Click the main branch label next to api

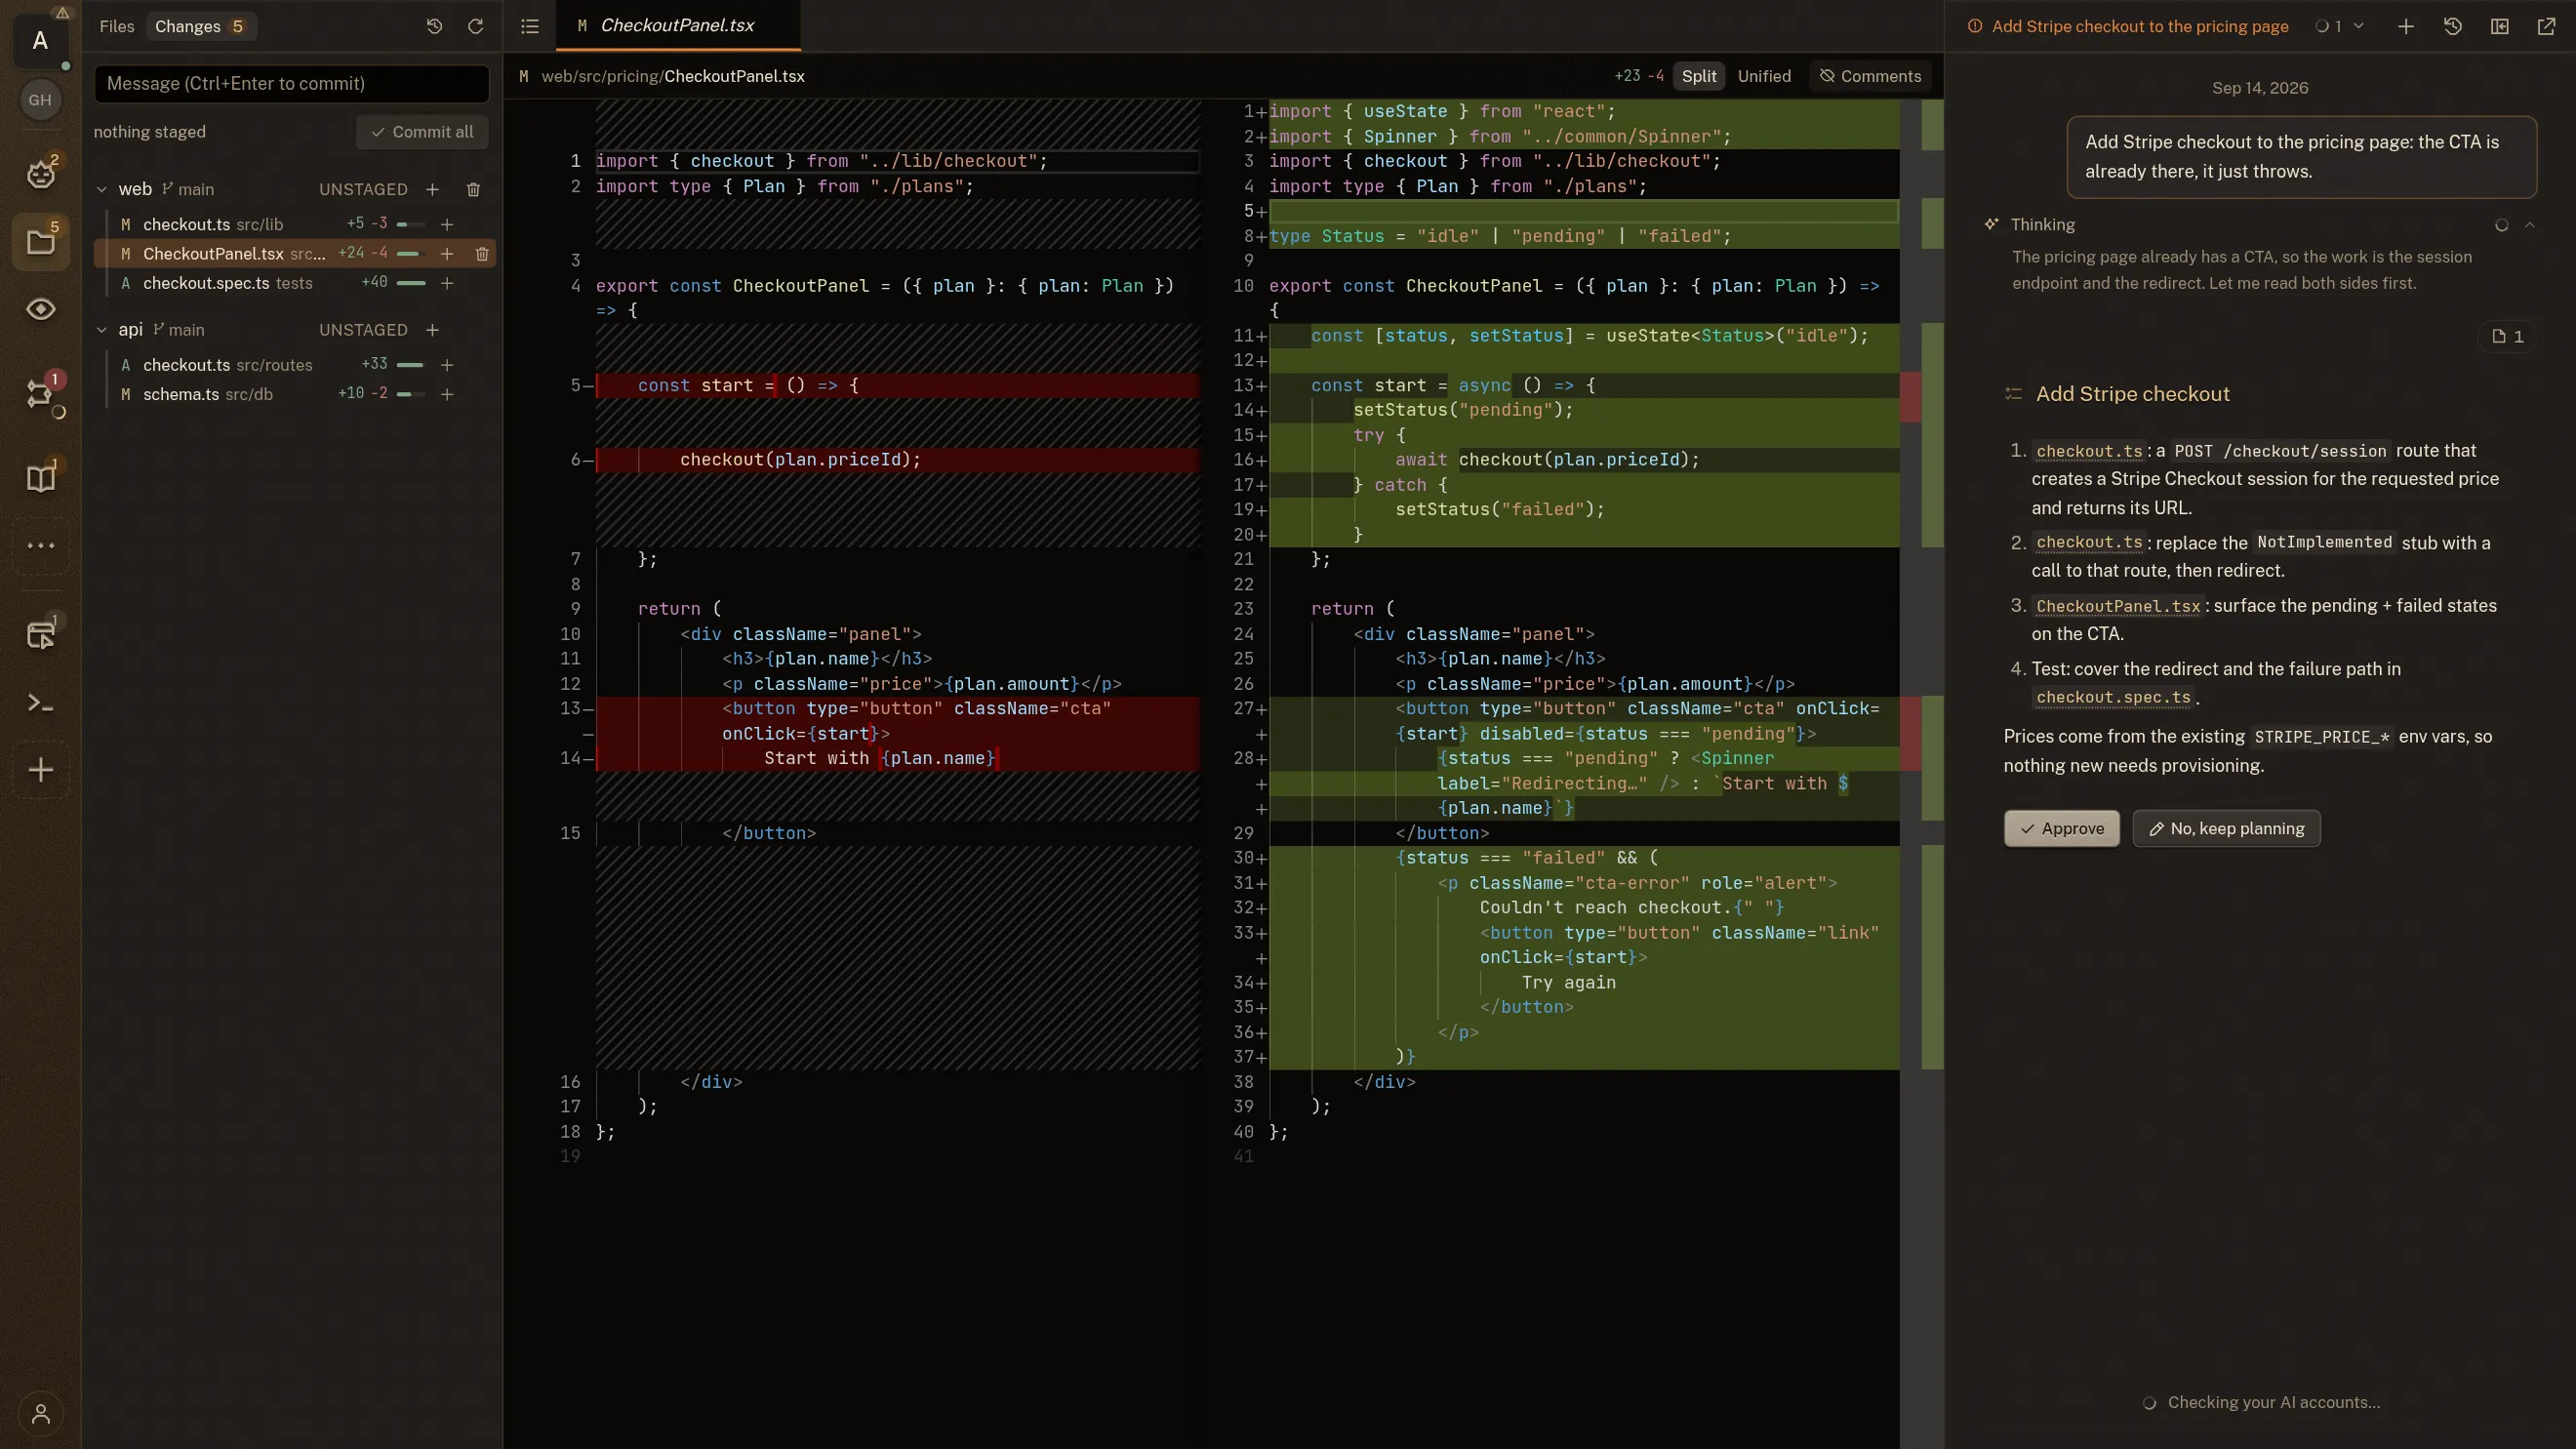[178, 330]
